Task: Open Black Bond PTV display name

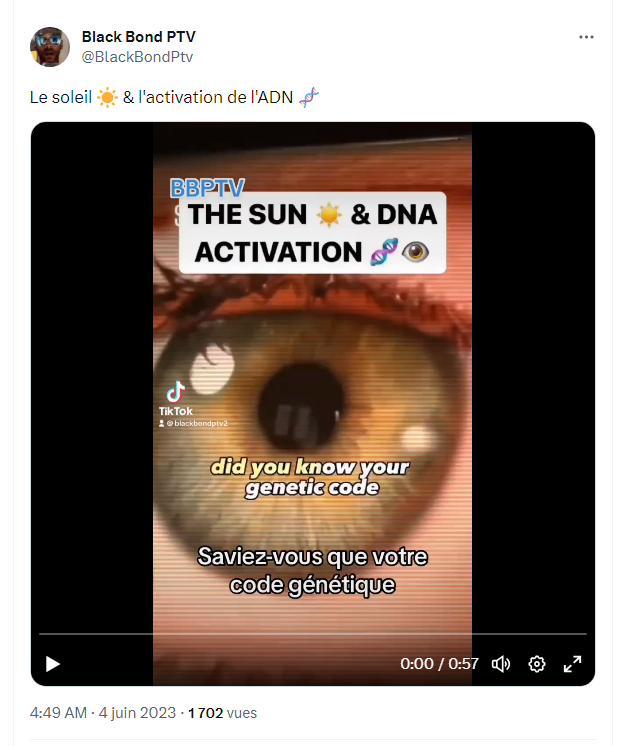Action: (x=138, y=37)
